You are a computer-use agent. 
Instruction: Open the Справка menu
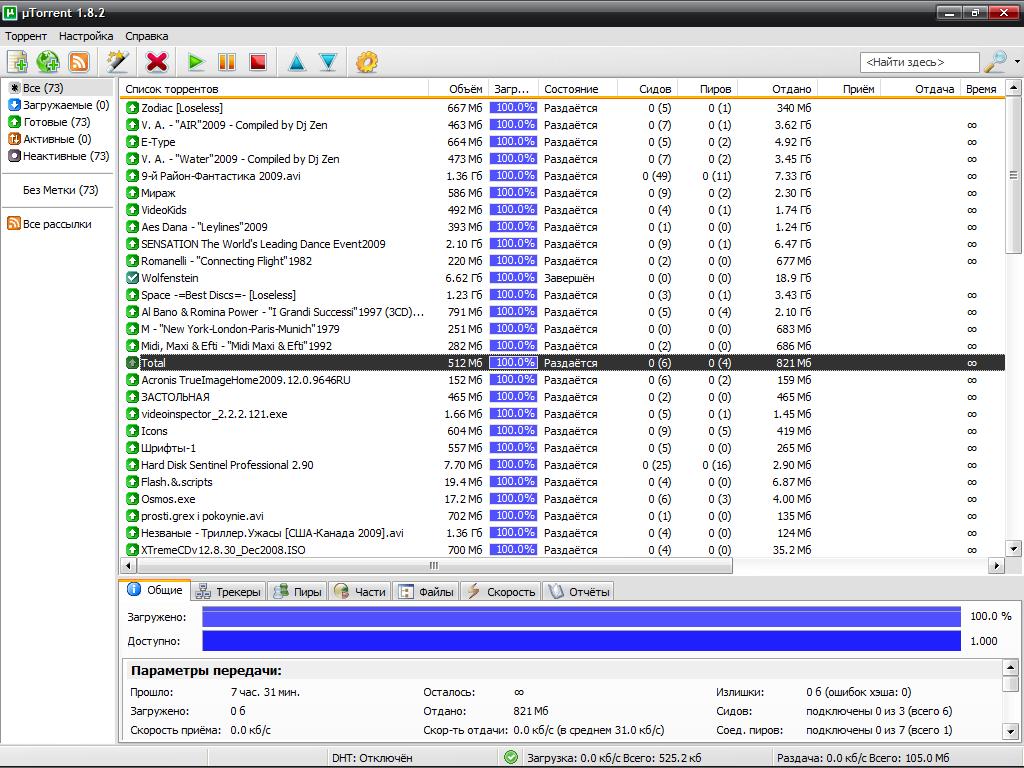(x=146, y=36)
